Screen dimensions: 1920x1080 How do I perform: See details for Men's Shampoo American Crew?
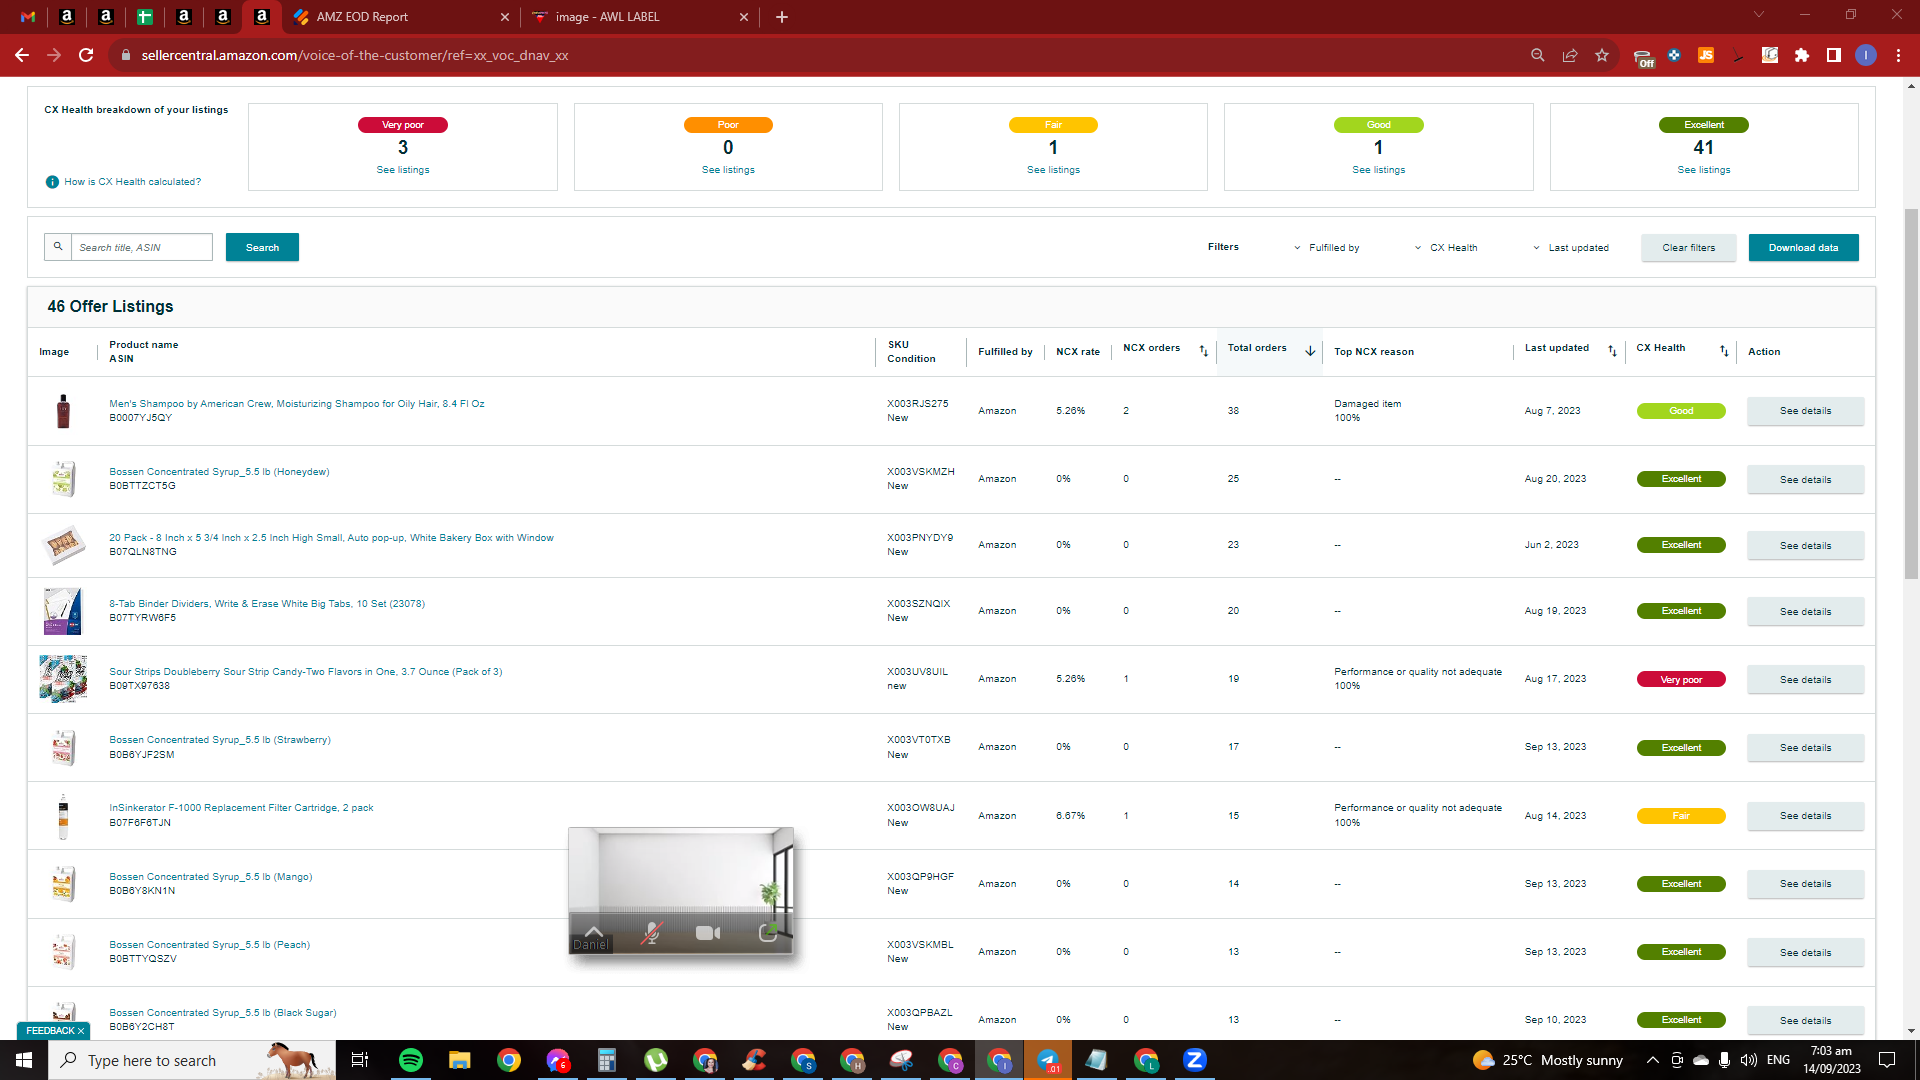pyautogui.click(x=1805, y=411)
